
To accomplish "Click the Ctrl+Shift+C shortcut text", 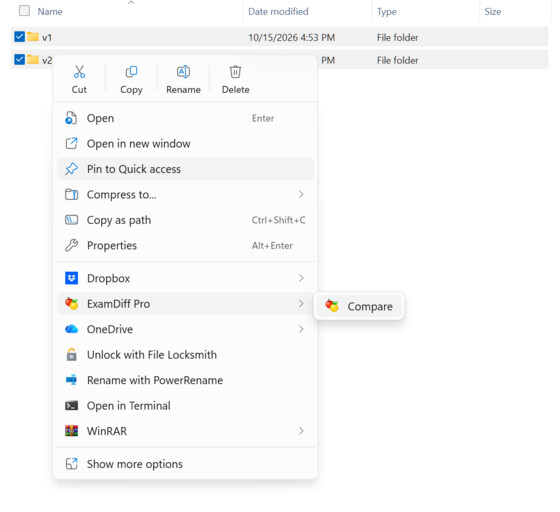I will (279, 220).
